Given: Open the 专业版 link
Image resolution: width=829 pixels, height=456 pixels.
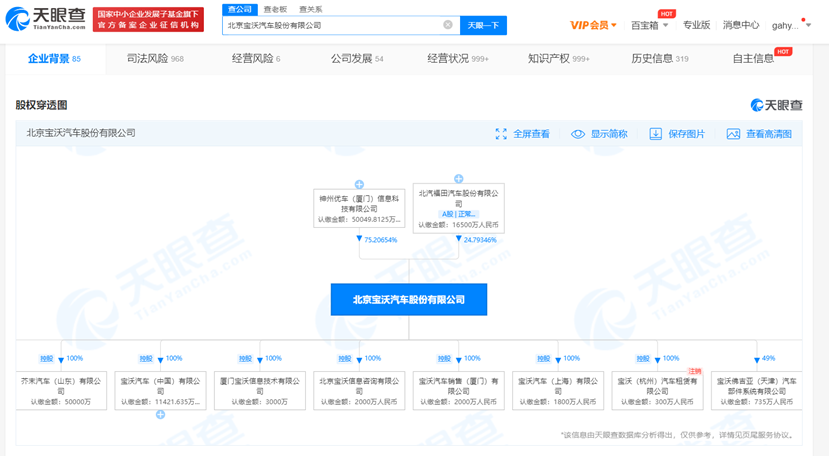Looking at the screenshot, I should click(696, 25).
